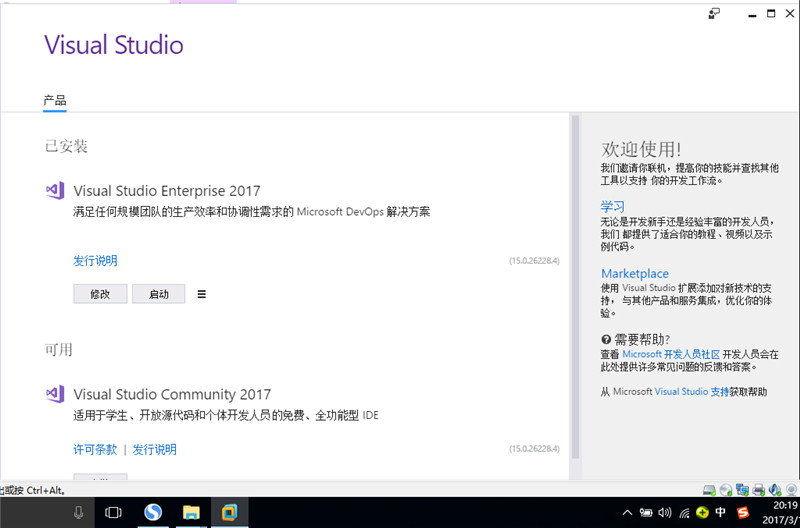
Task: Click the Visual Studio Enterprise 2017 title text
Action: (x=167, y=191)
